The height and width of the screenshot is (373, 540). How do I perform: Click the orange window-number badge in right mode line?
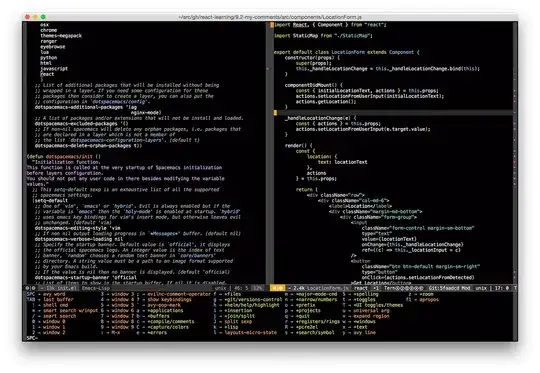click(x=278, y=288)
